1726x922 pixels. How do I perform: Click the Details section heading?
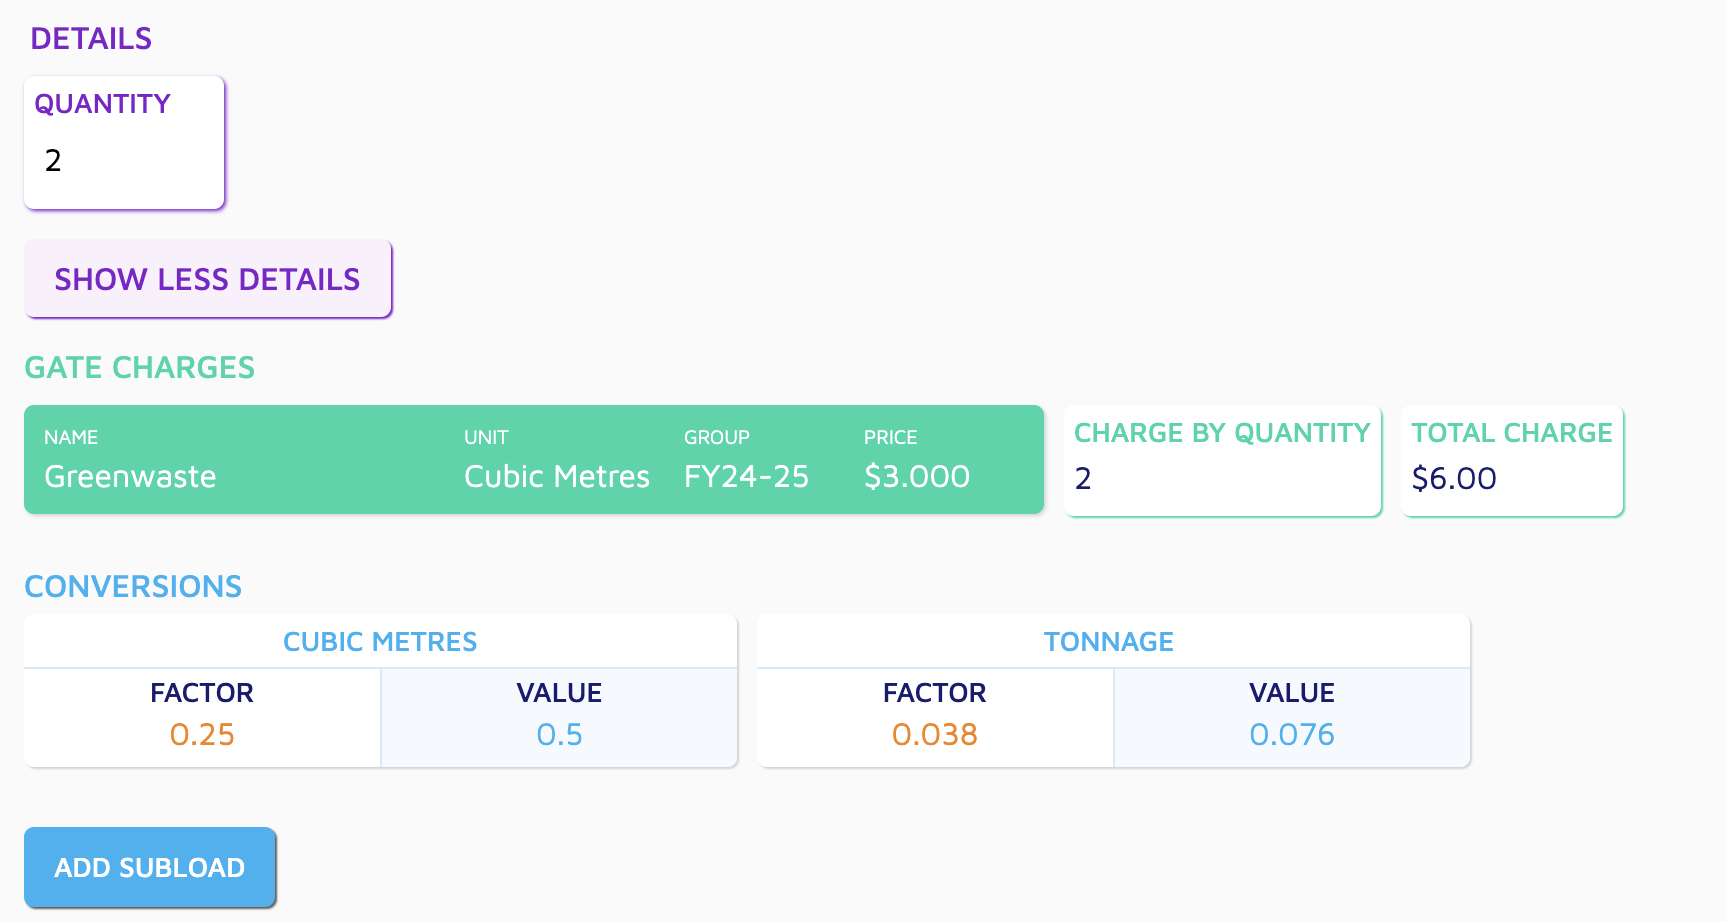click(91, 39)
